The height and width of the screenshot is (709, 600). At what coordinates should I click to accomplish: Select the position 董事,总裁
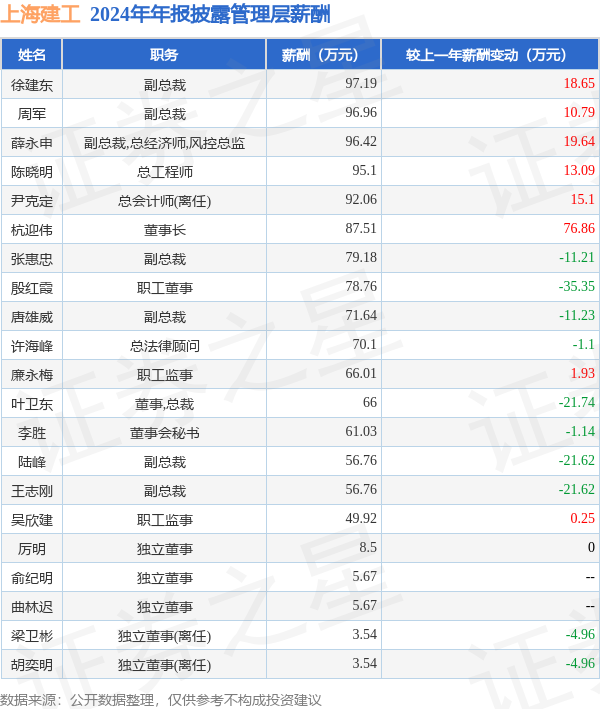click(x=165, y=404)
